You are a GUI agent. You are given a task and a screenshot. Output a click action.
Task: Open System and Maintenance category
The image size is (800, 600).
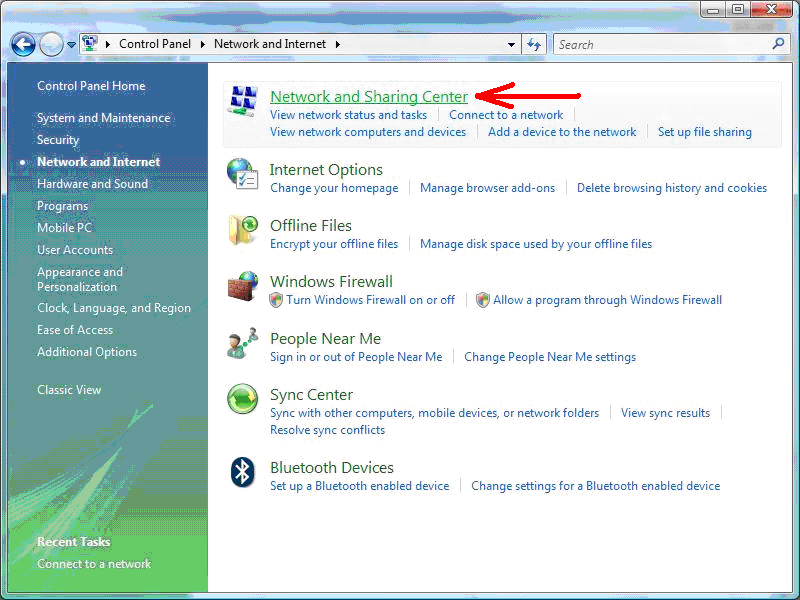104,118
